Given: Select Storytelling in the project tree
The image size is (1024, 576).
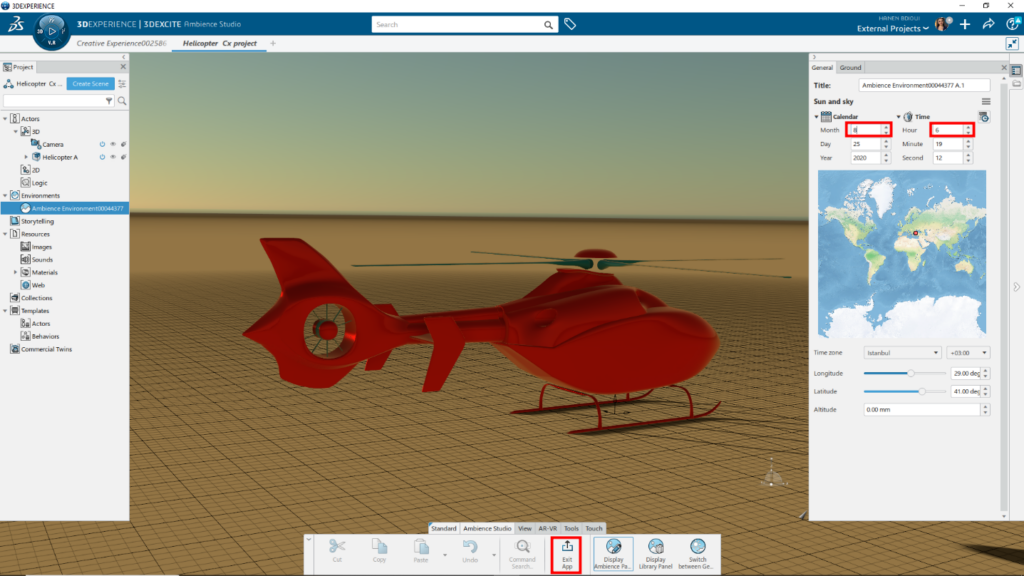Looking at the screenshot, I should pyautogui.click(x=37, y=221).
